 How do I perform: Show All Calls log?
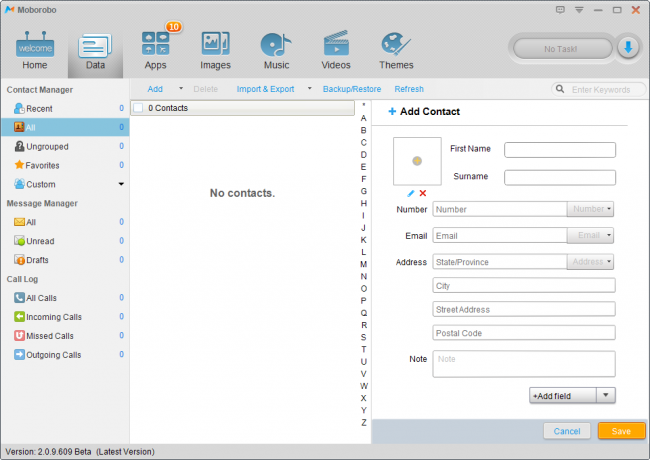[x=65, y=298]
